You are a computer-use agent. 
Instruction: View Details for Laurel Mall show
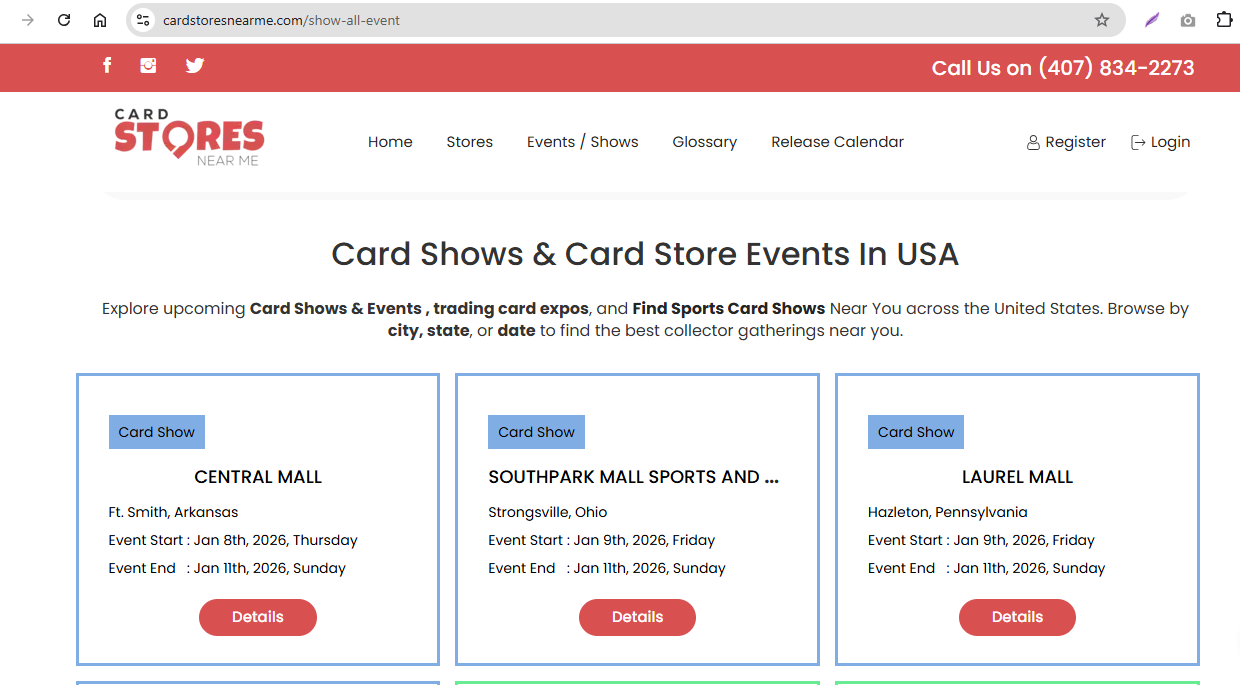1017,617
